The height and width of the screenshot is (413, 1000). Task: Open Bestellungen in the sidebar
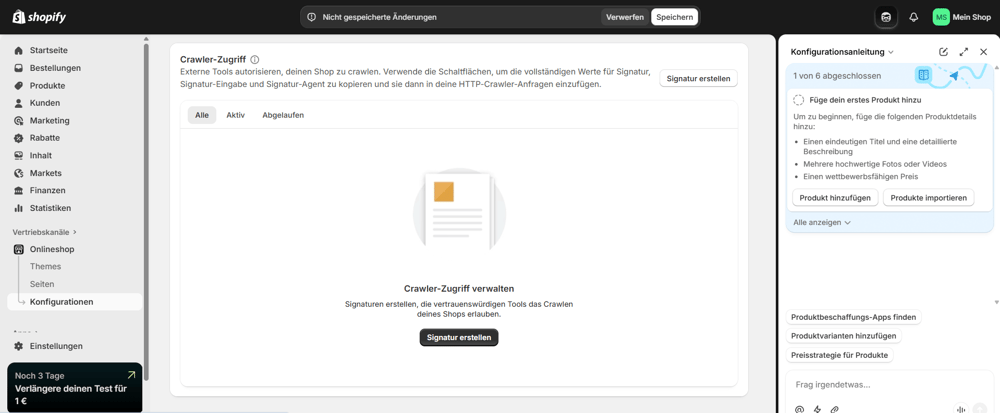click(x=55, y=68)
